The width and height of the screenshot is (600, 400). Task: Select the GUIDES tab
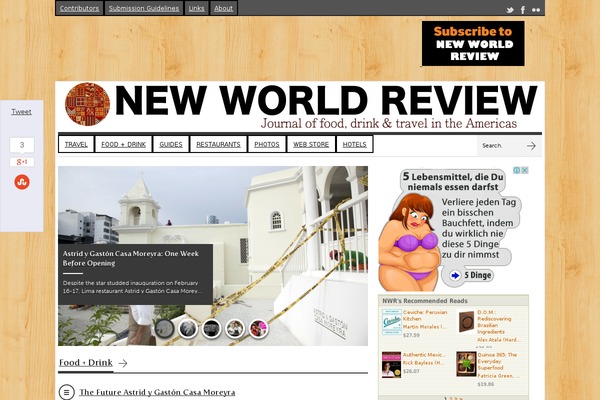pos(171,144)
